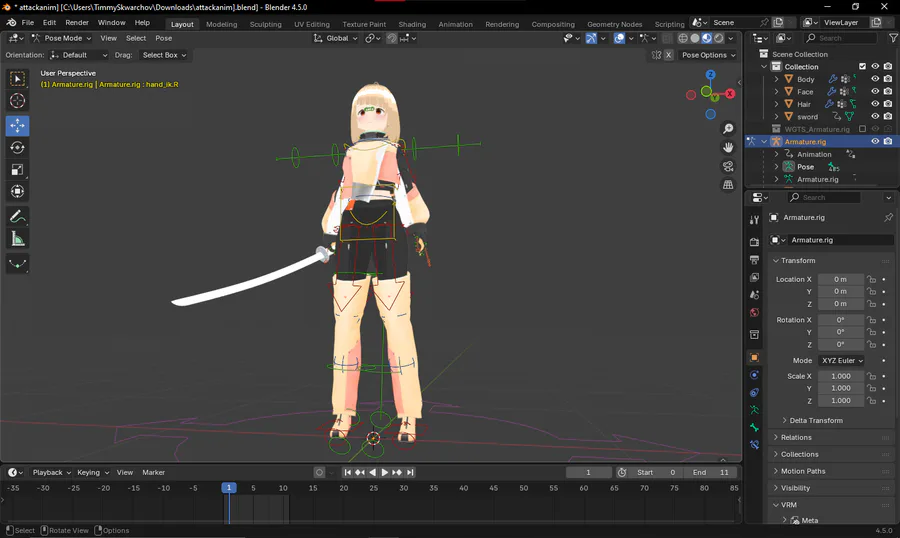Viewport: 900px width, 538px height.
Task: Activate the Scale tool
Action: [x=17, y=169]
